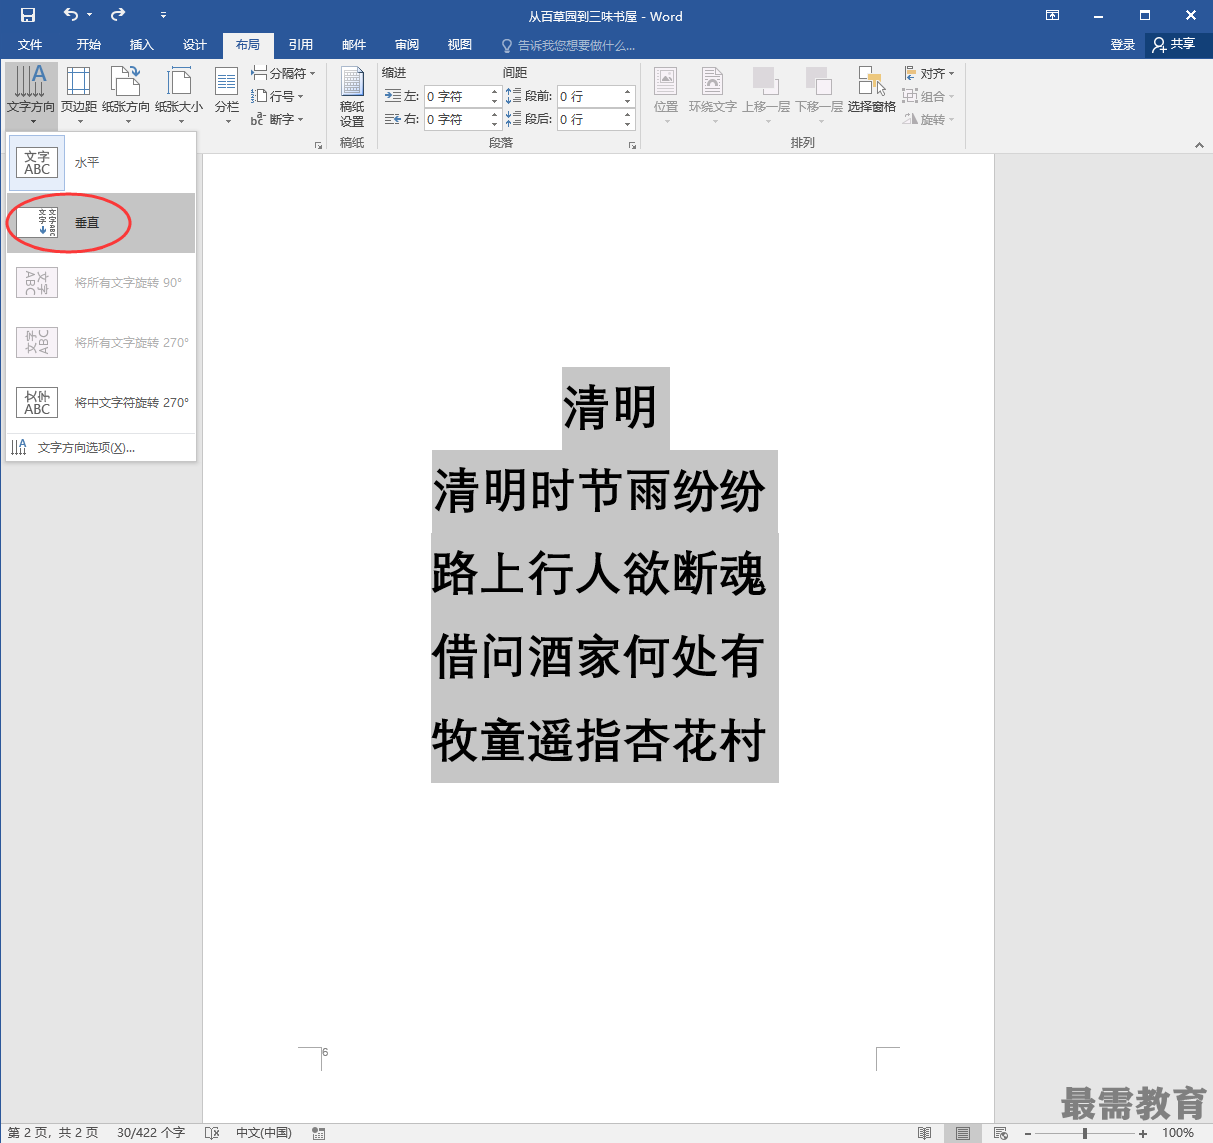Open the 纸张大小 paper size dropdown
The width and height of the screenshot is (1213, 1143).
(x=179, y=95)
